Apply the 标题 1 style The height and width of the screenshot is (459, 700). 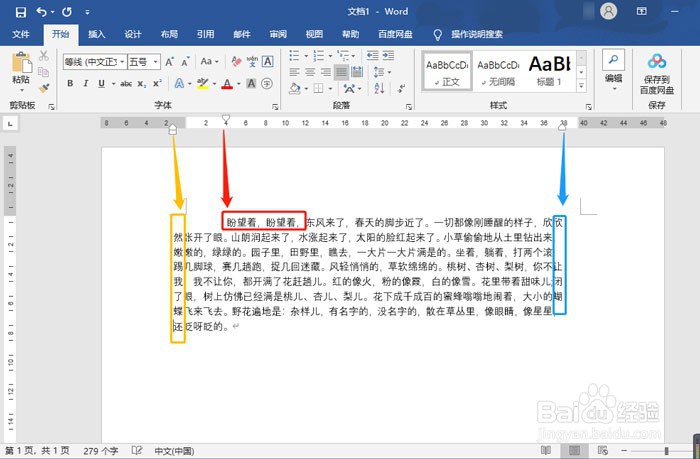[550, 71]
